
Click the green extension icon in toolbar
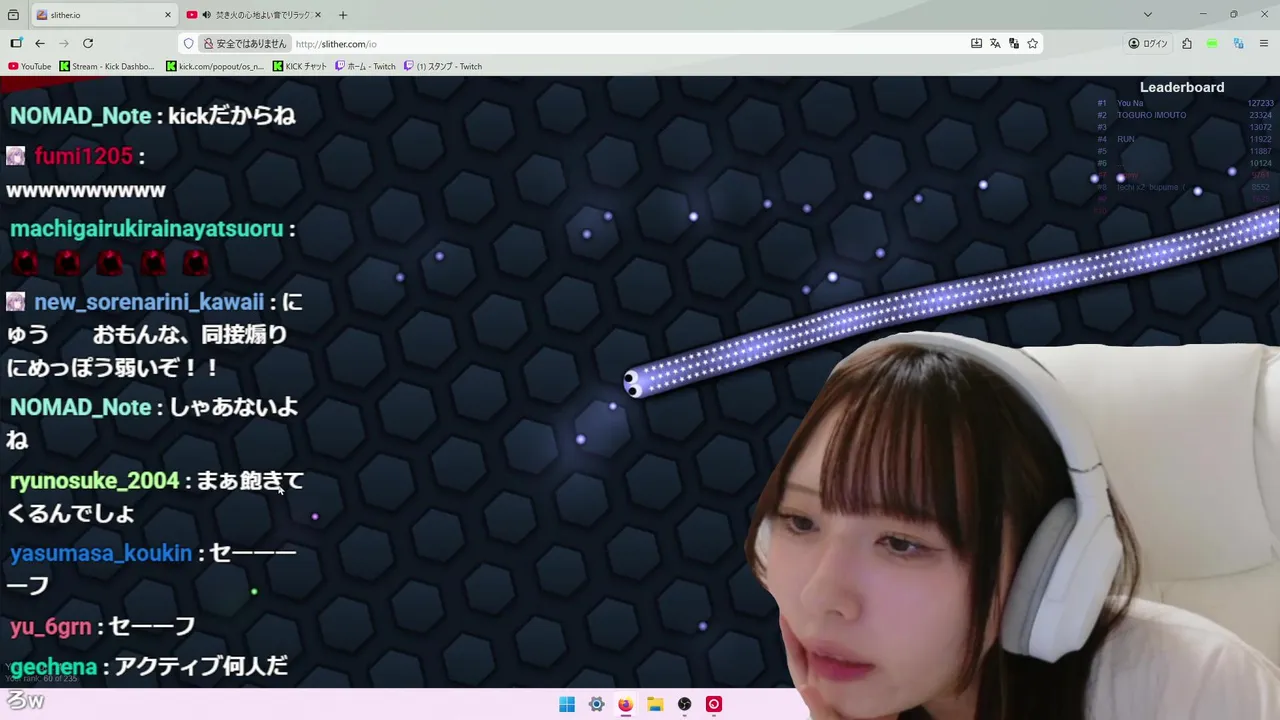[x=1212, y=43]
